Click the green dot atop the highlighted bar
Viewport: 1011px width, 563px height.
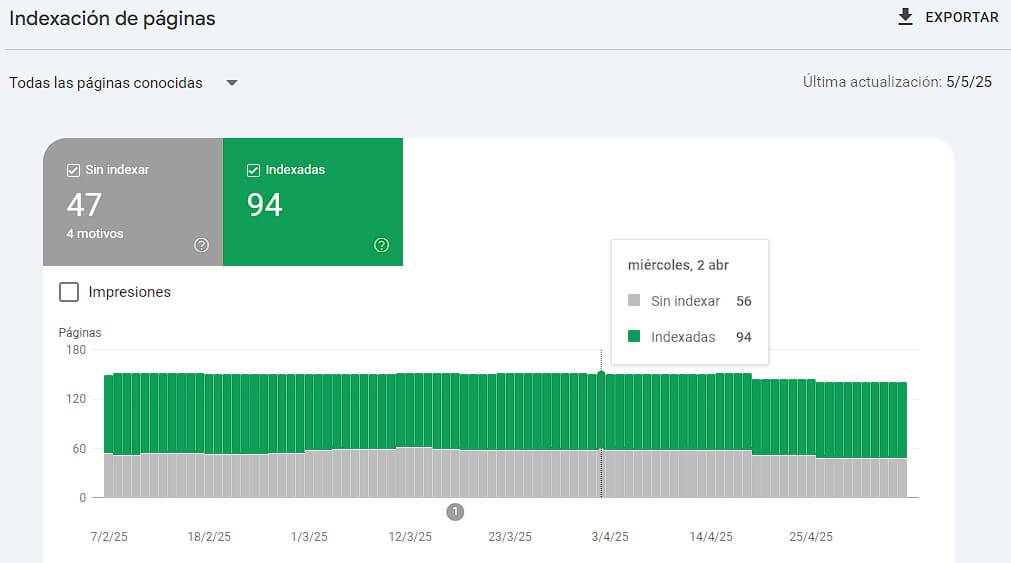601,373
